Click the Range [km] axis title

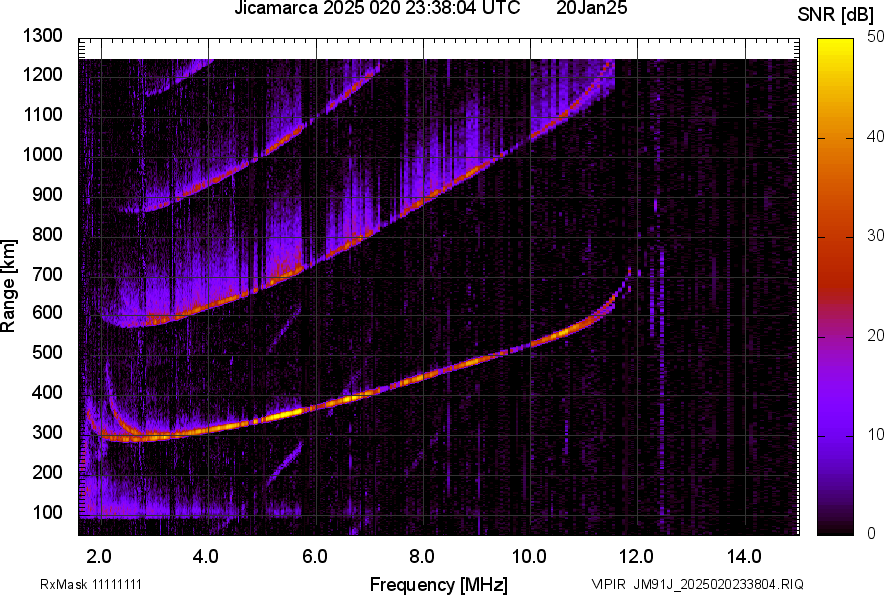point(9,286)
